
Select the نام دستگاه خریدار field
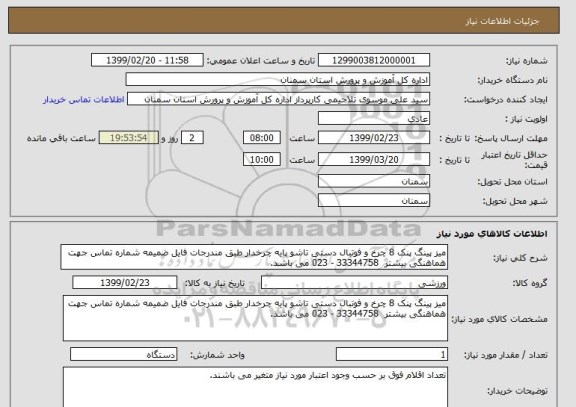(278, 80)
